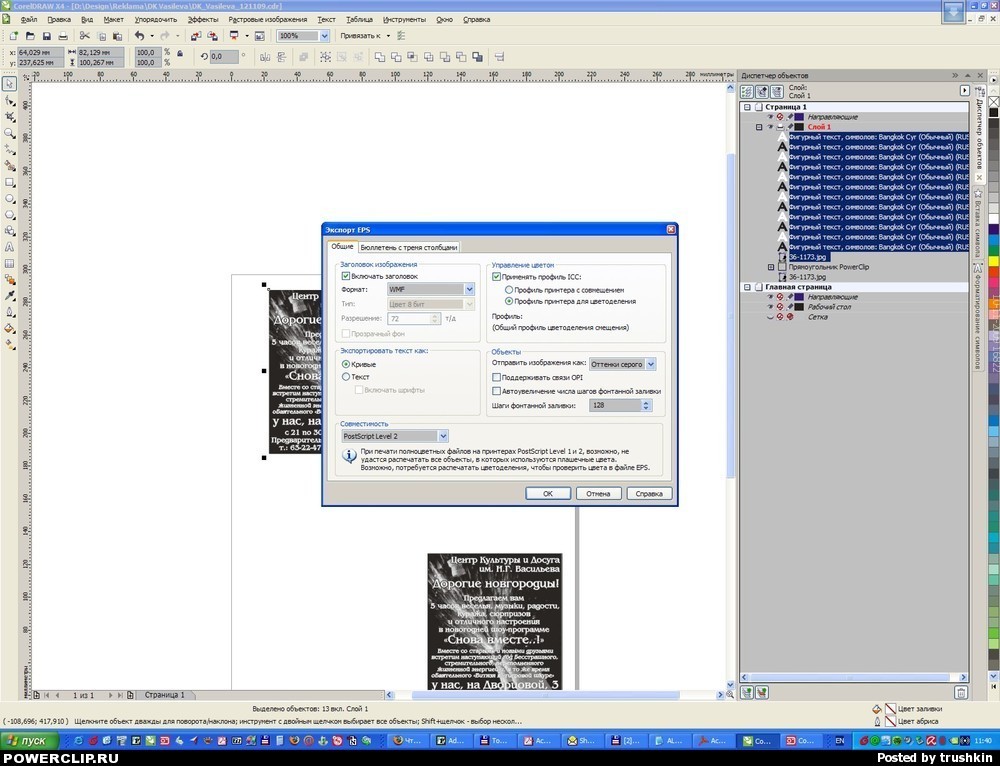Click the Save icon in the standard toolbar
Screen dimensions: 1000x766
click(44, 36)
